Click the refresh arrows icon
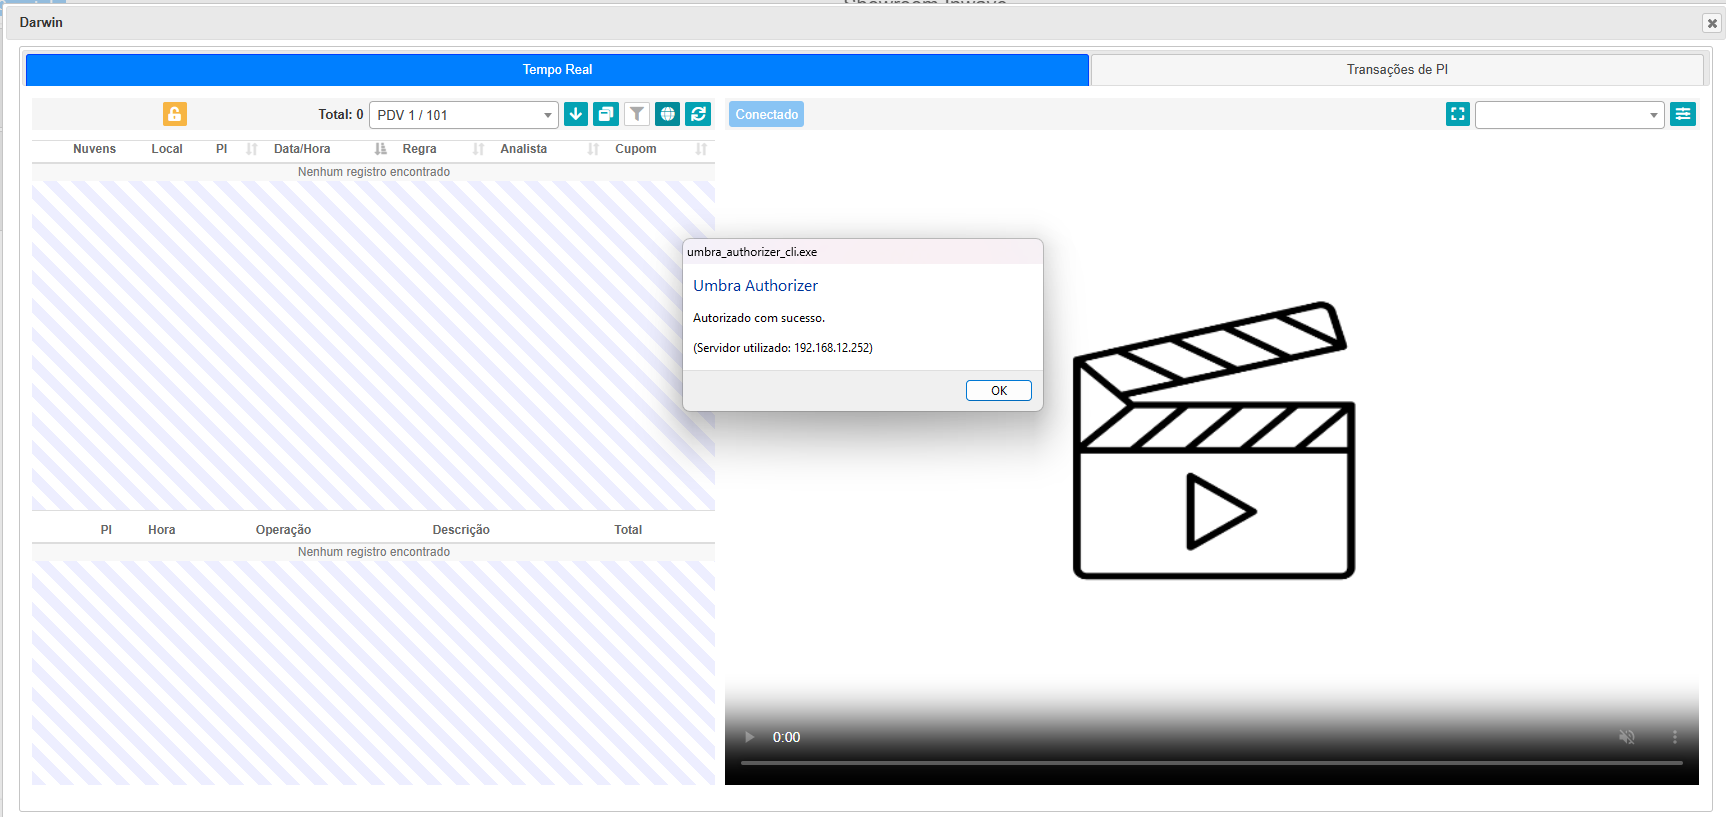 698,114
